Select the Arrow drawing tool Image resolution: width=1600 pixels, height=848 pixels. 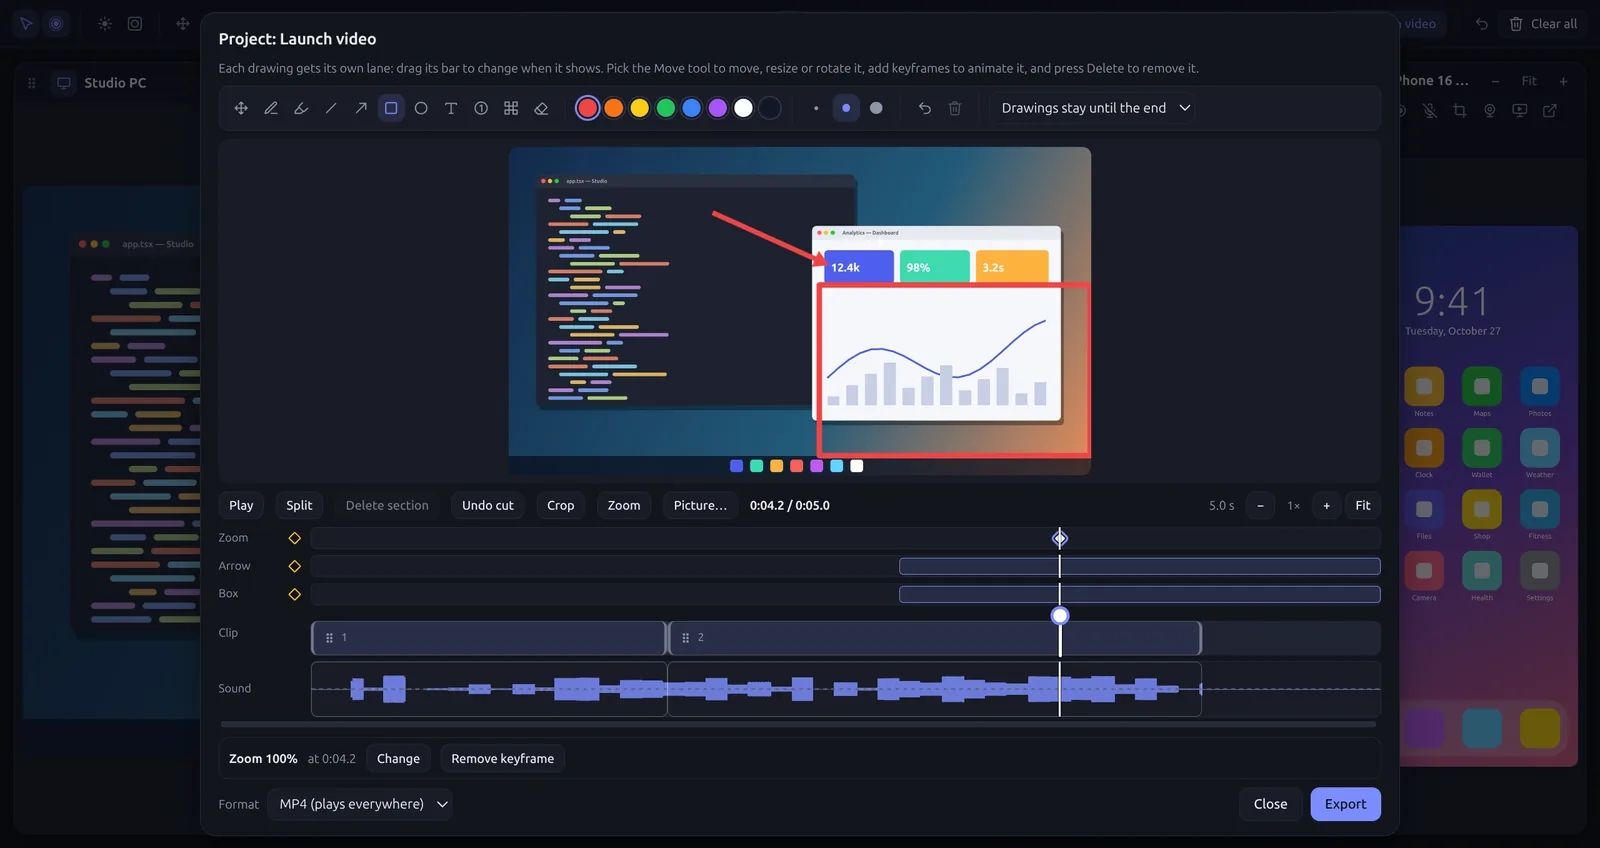361,108
